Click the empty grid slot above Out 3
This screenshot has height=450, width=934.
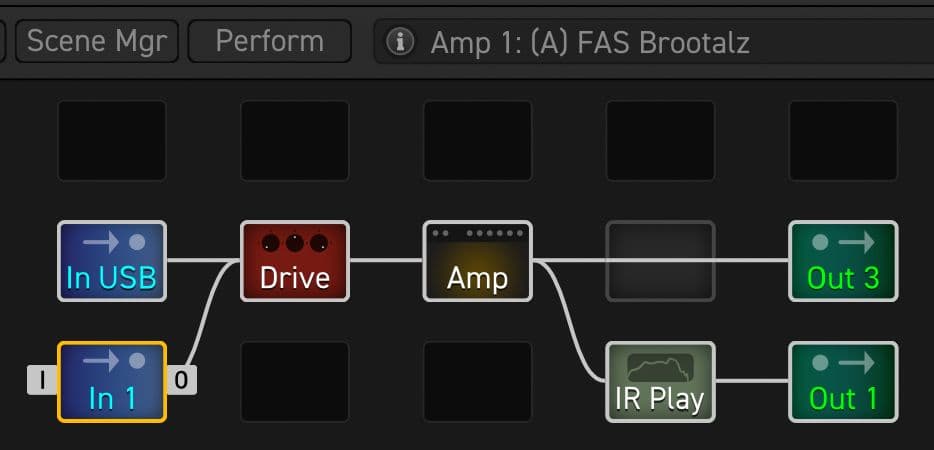pos(843,141)
